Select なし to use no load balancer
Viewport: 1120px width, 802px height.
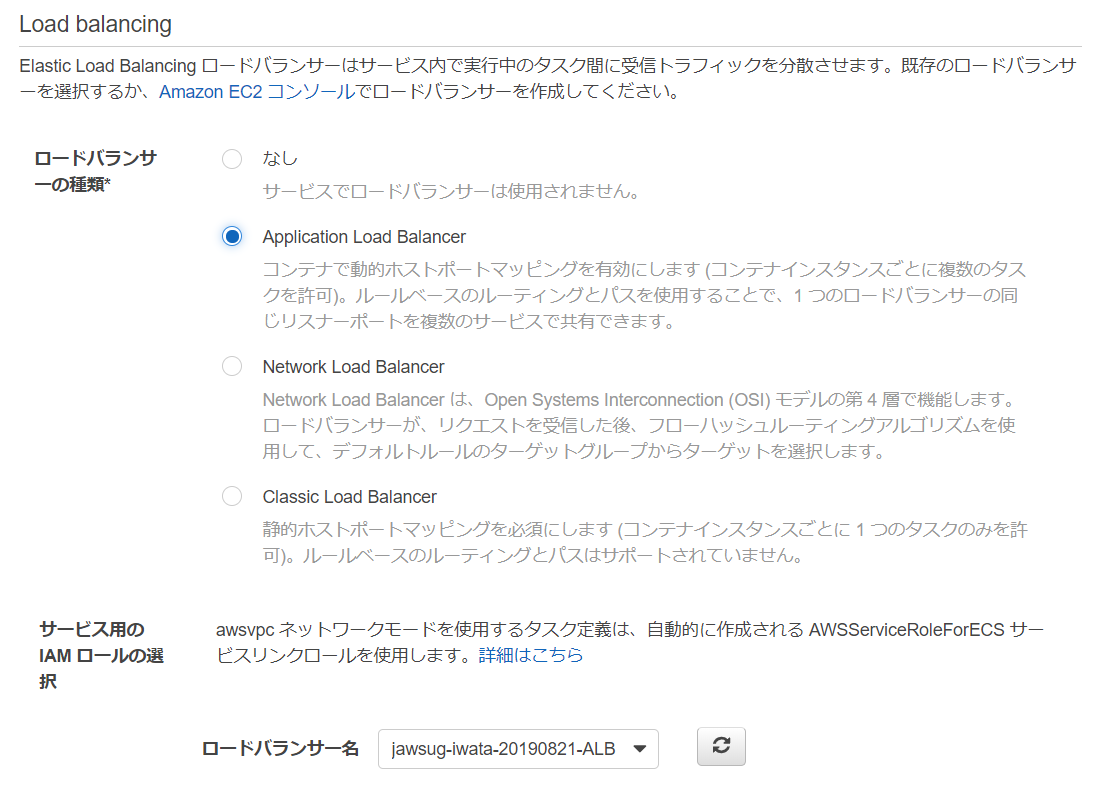231,158
